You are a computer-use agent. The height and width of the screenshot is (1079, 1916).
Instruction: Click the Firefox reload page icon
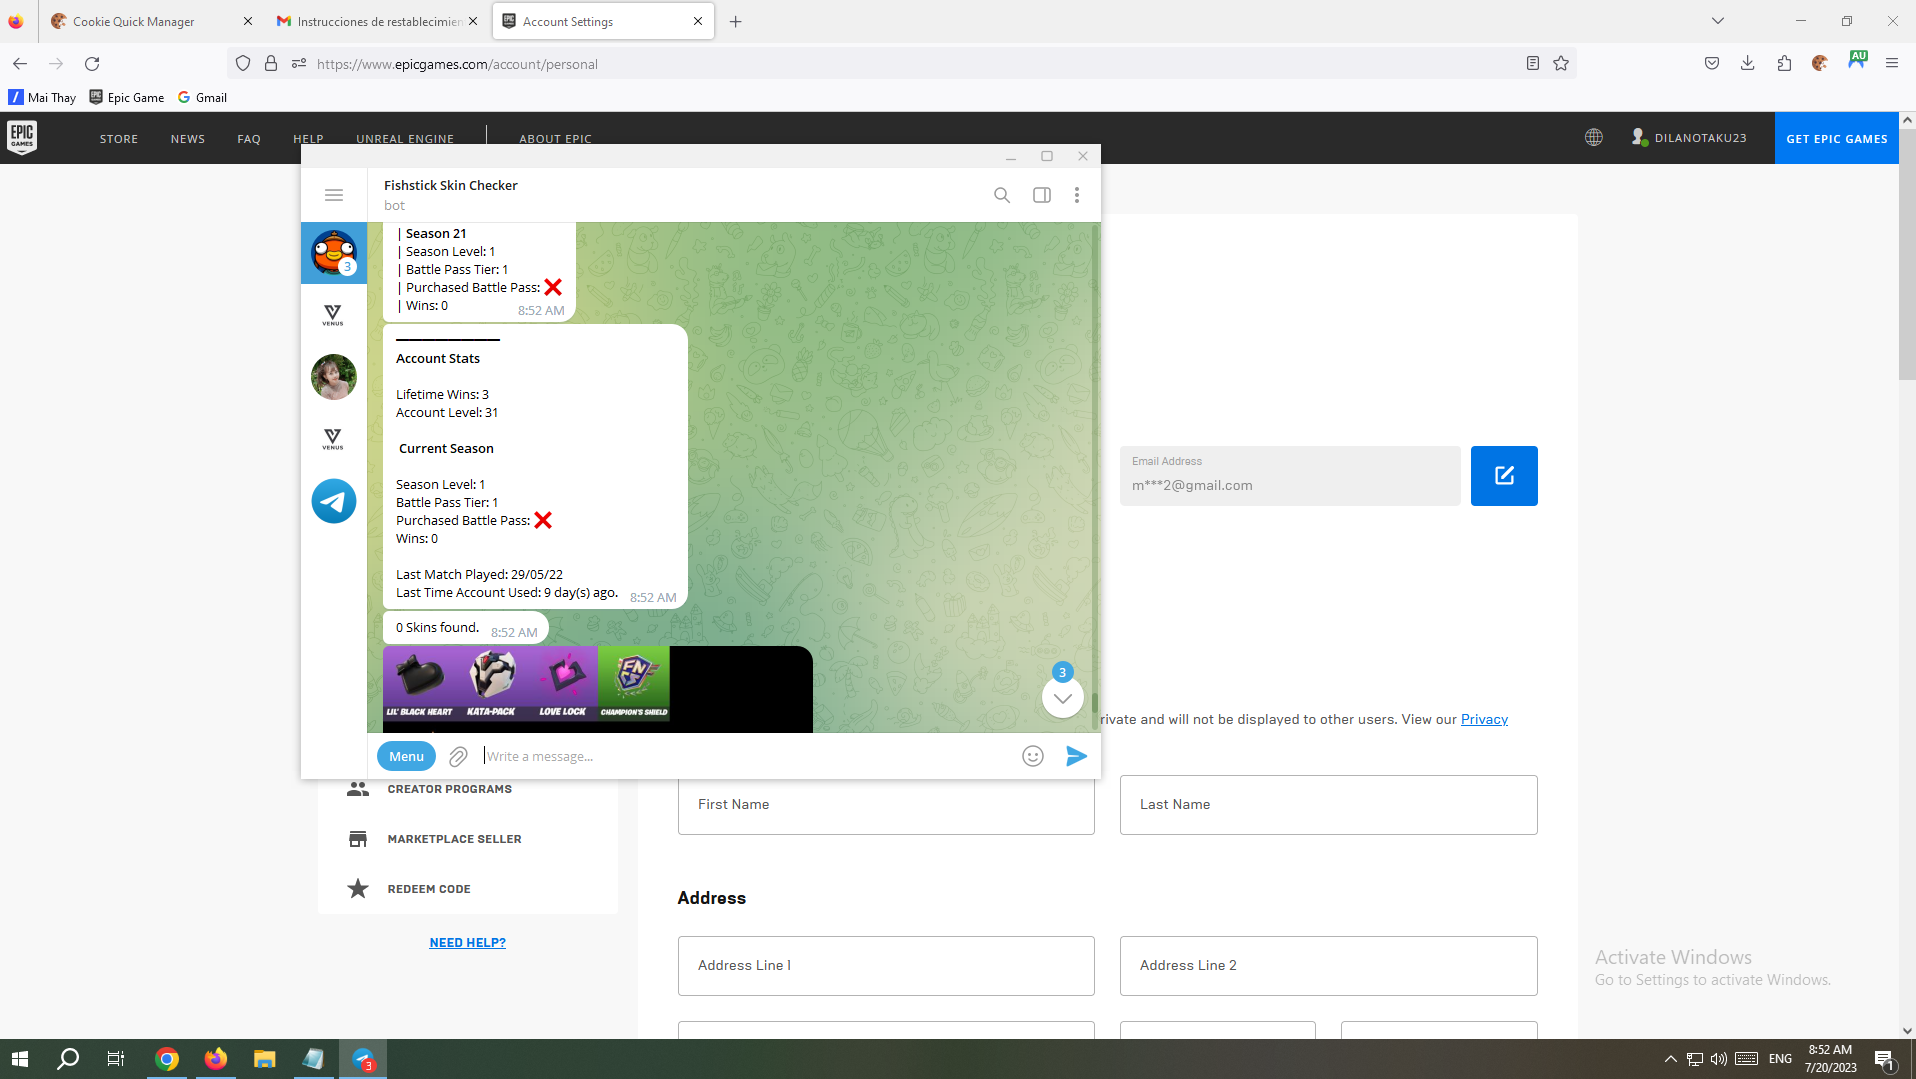point(92,63)
